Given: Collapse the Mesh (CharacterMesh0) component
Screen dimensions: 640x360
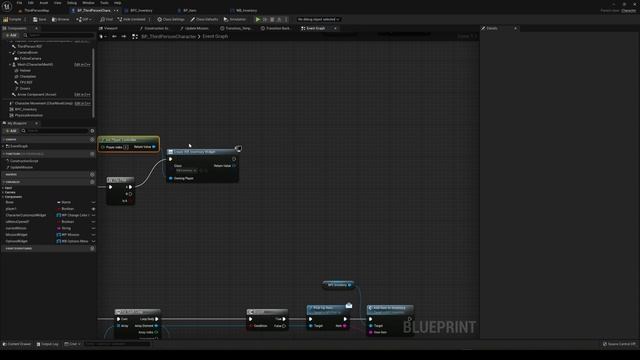Looking at the screenshot, I should coord(10,64).
